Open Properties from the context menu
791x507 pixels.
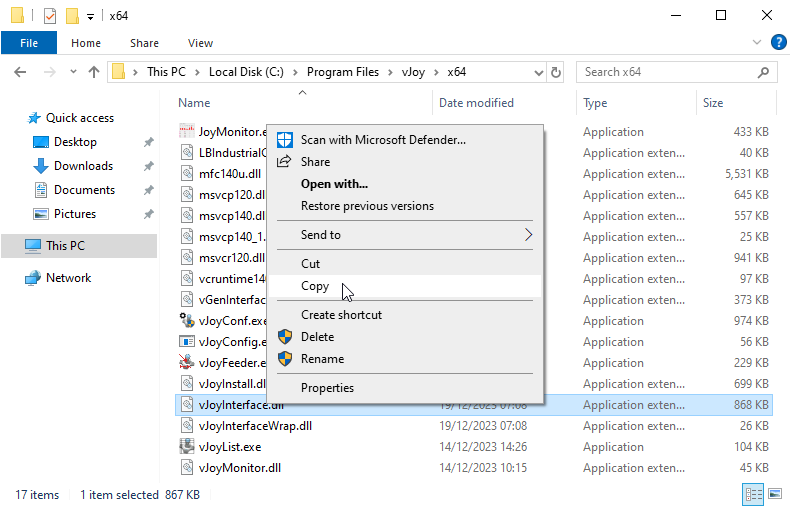(x=405, y=388)
